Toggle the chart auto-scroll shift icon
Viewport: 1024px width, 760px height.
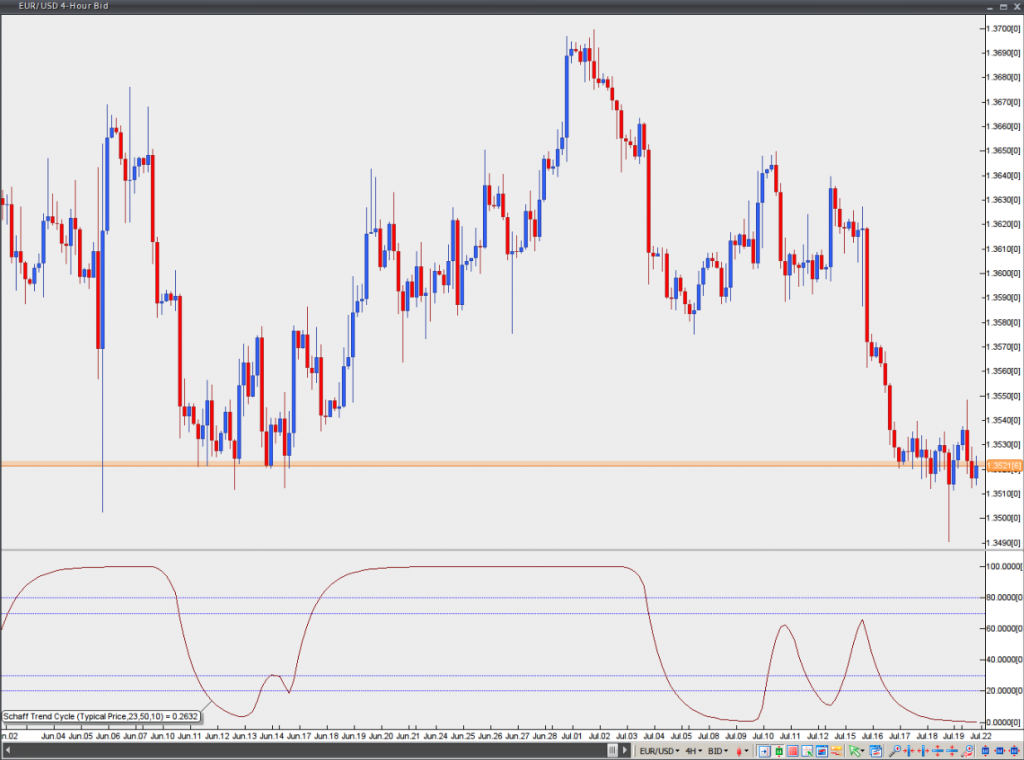[763, 750]
